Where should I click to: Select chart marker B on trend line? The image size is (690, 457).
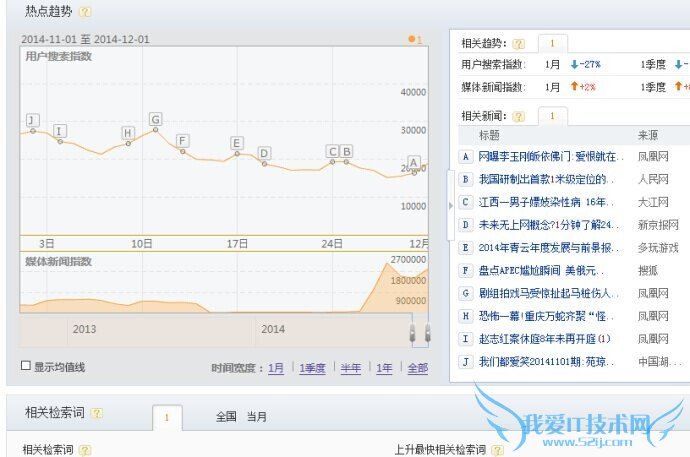346,151
